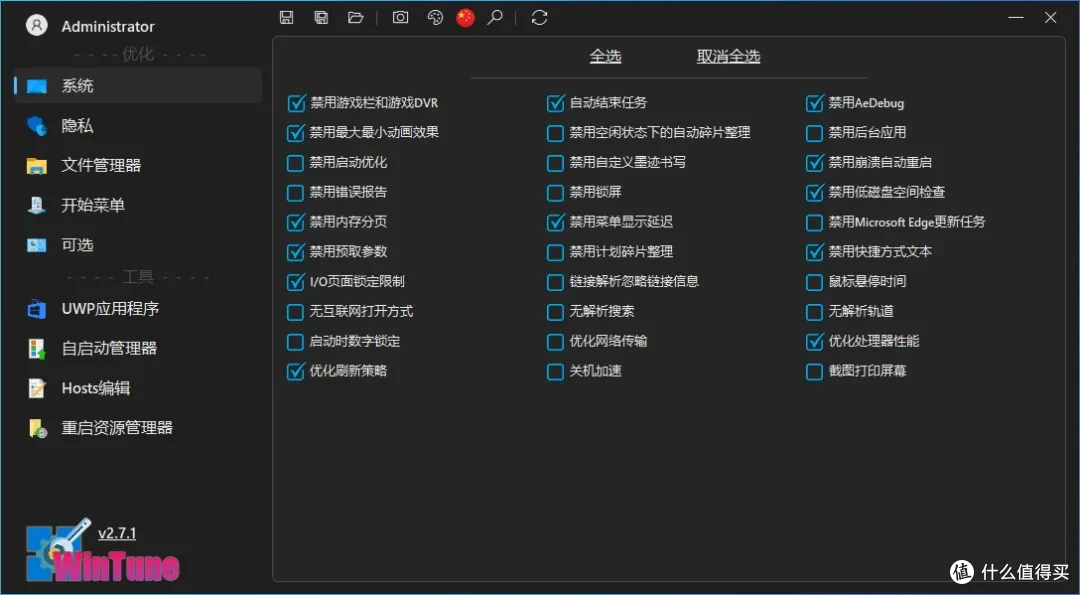Click the UWP应用程序 store icon
The height and width of the screenshot is (595, 1080).
(37, 309)
